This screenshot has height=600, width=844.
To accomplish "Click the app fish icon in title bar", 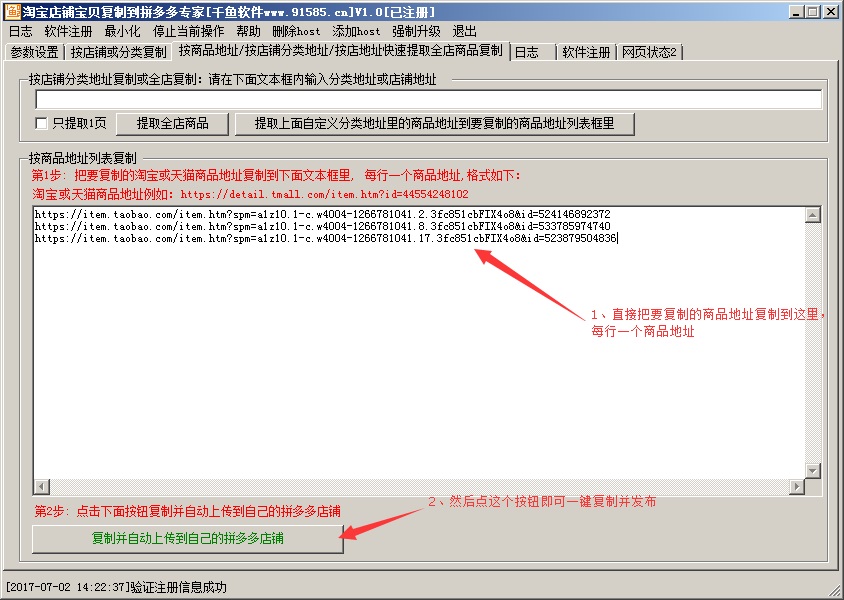I will 12,11.
